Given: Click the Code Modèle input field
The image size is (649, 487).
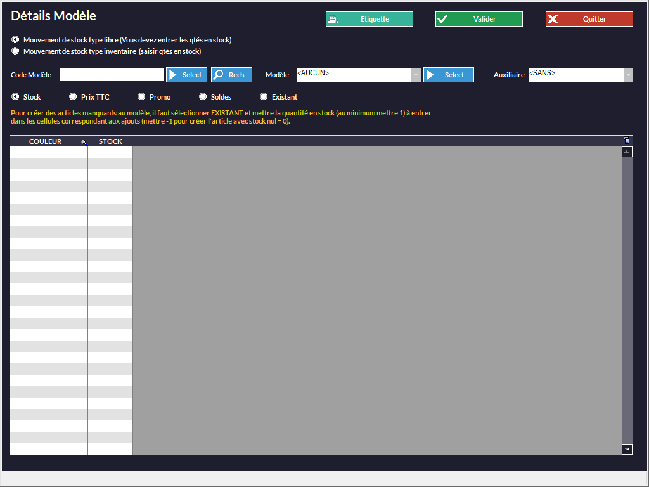Looking at the screenshot, I should [x=111, y=74].
